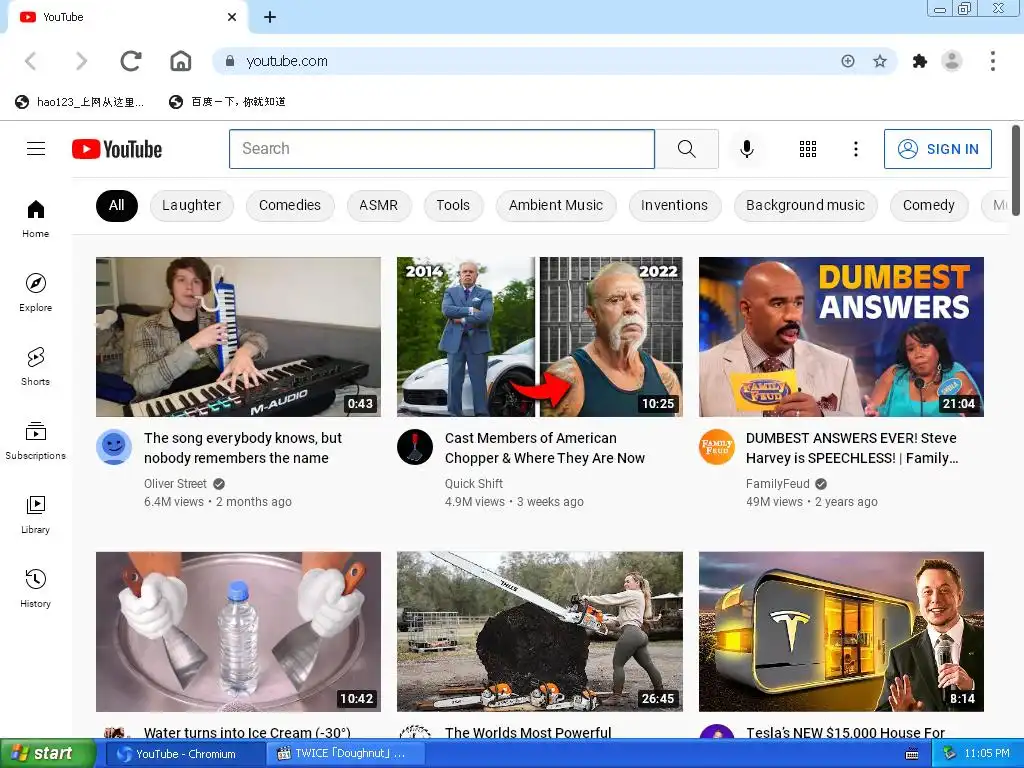Select the Background music filter chip

(805, 206)
